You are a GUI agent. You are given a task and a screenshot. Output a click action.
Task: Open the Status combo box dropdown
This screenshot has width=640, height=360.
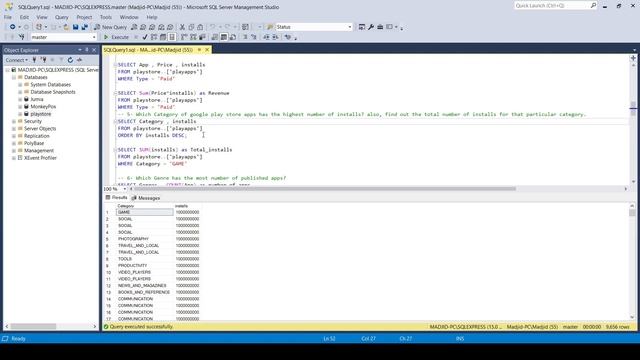349,27
